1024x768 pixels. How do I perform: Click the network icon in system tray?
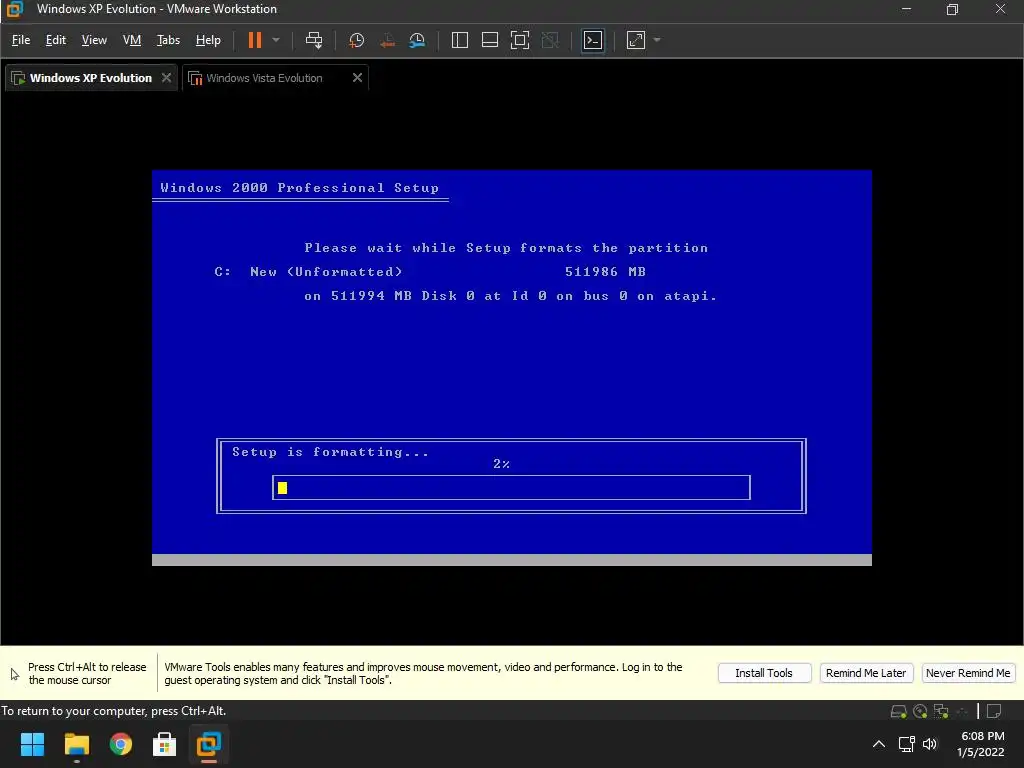click(906, 744)
